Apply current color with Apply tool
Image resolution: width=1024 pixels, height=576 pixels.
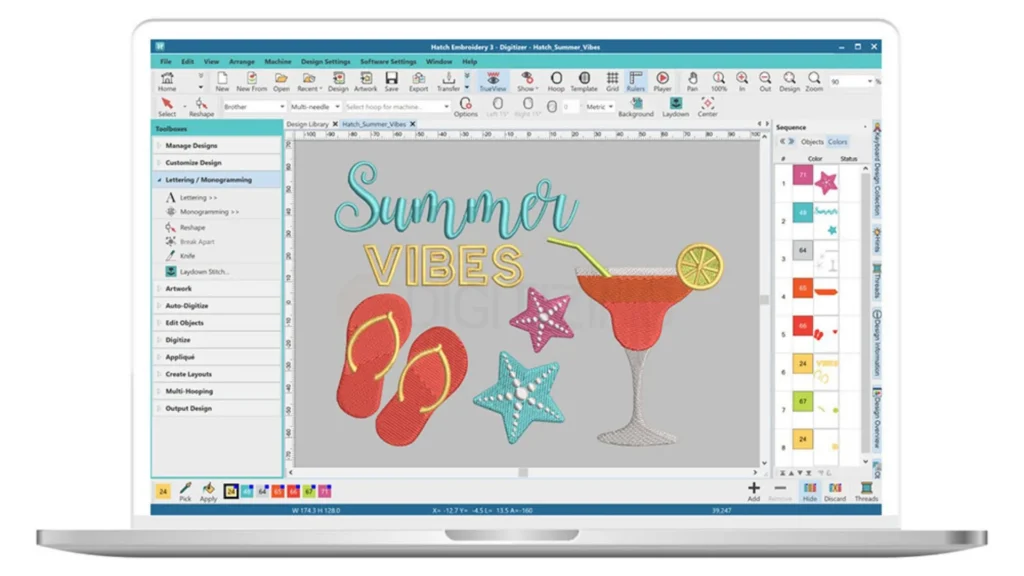pos(208,492)
